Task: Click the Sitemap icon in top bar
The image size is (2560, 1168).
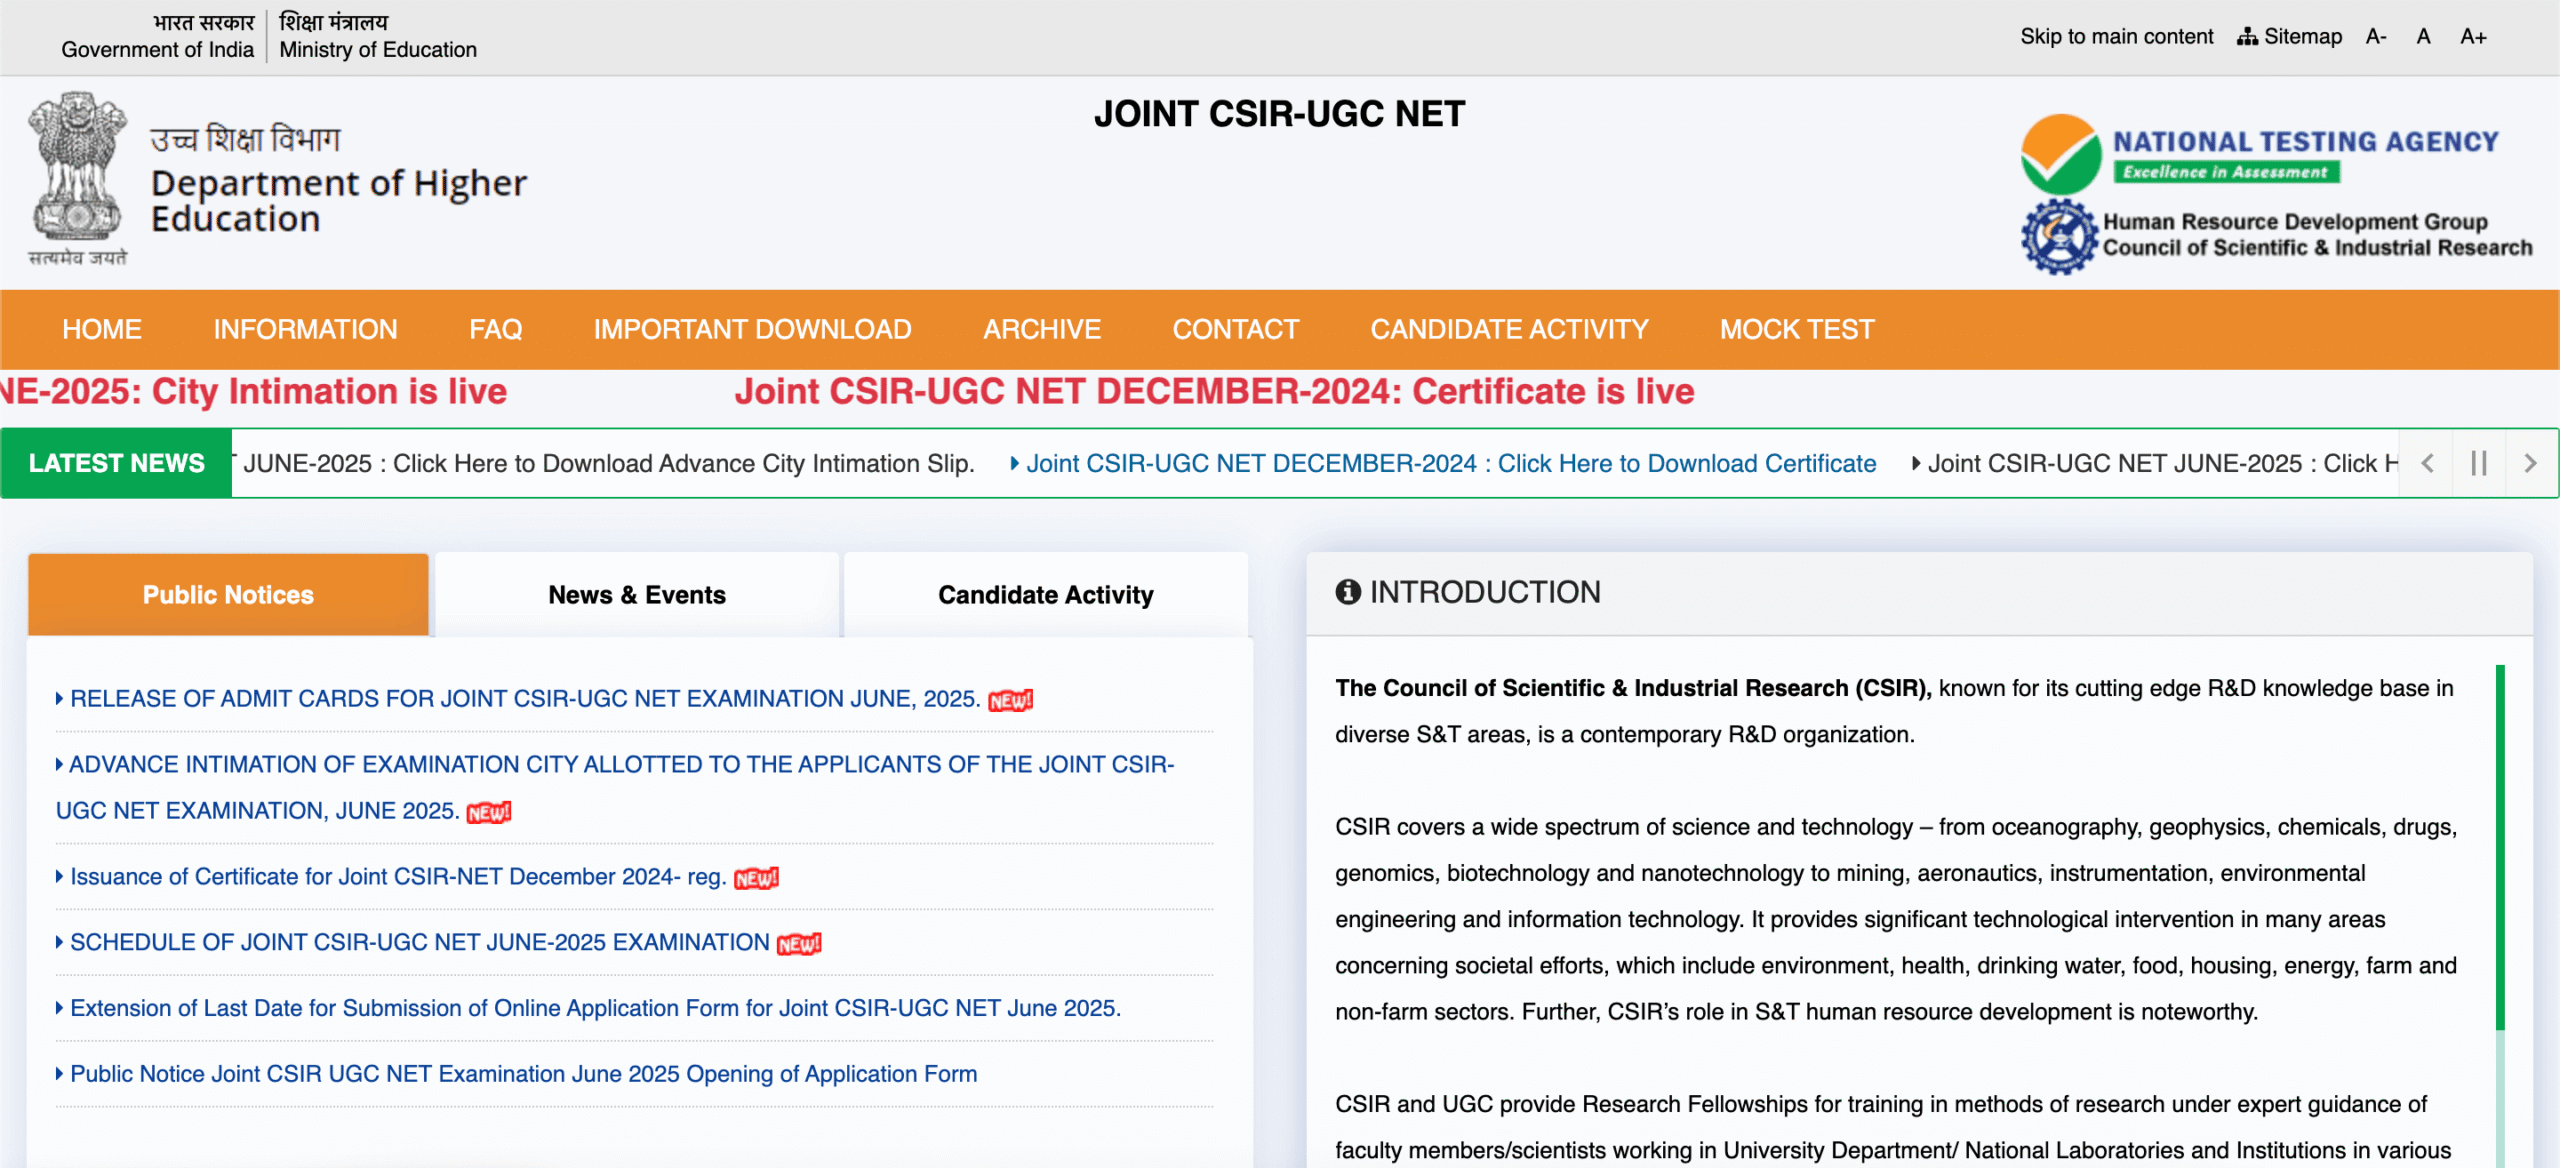Action: tap(2247, 37)
